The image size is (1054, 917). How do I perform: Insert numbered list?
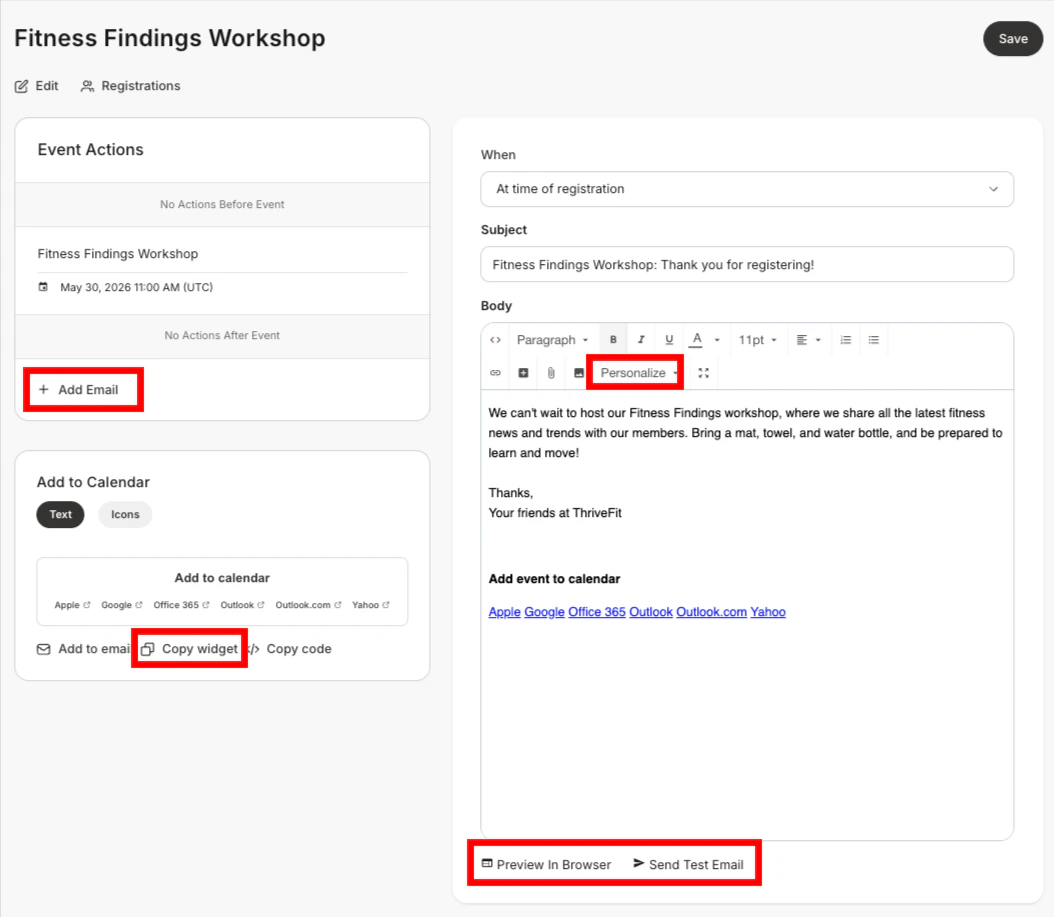tap(846, 340)
